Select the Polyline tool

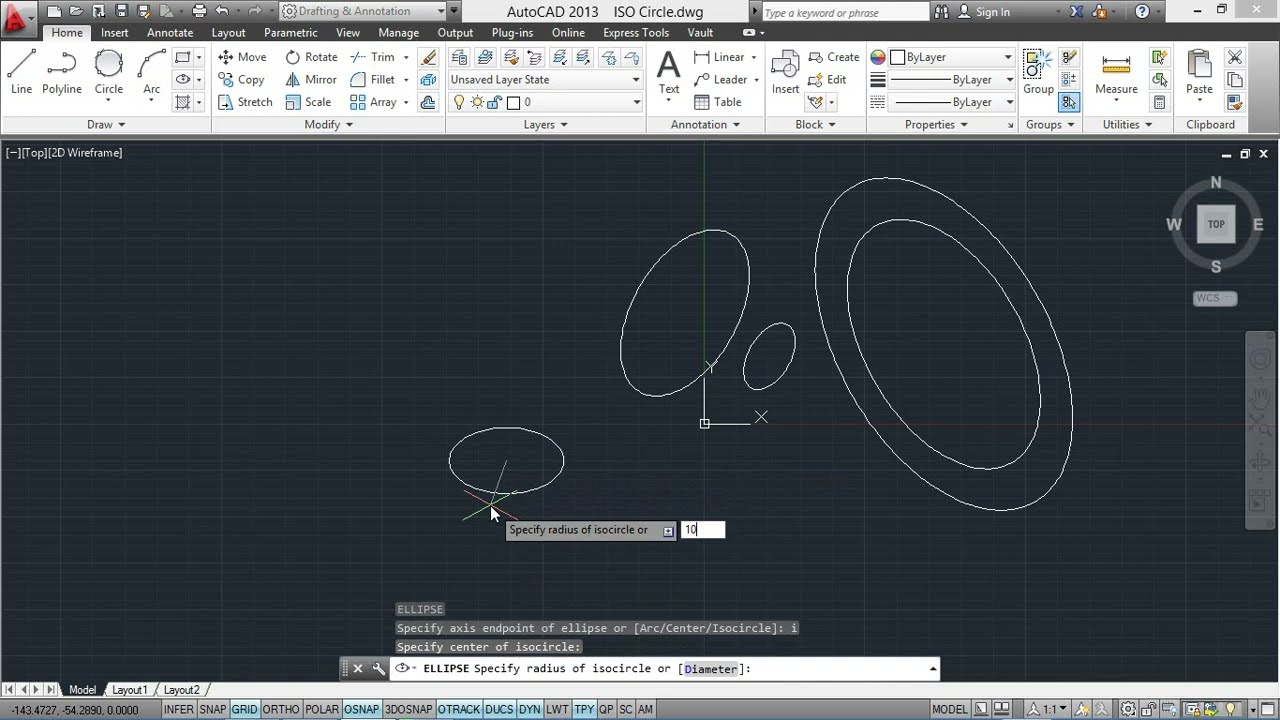pyautogui.click(x=61, y=72)
